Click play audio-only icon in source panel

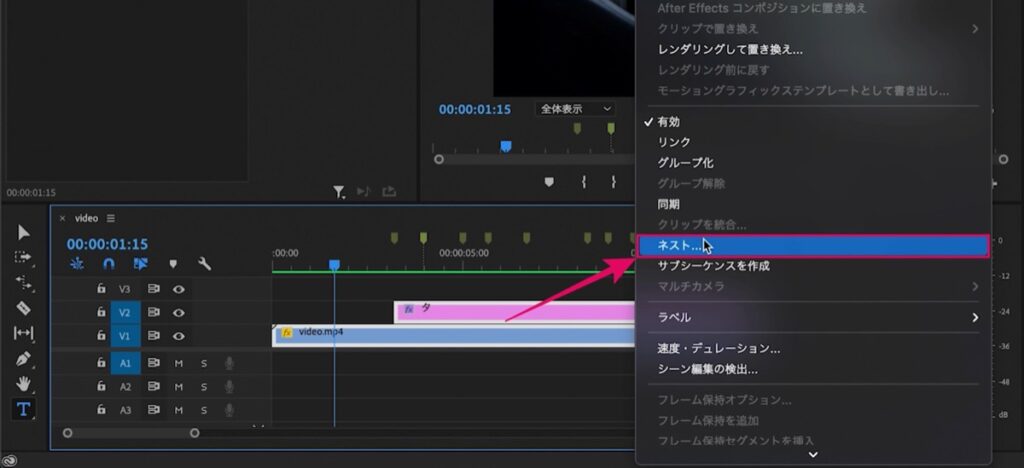[x=363, y=191]
